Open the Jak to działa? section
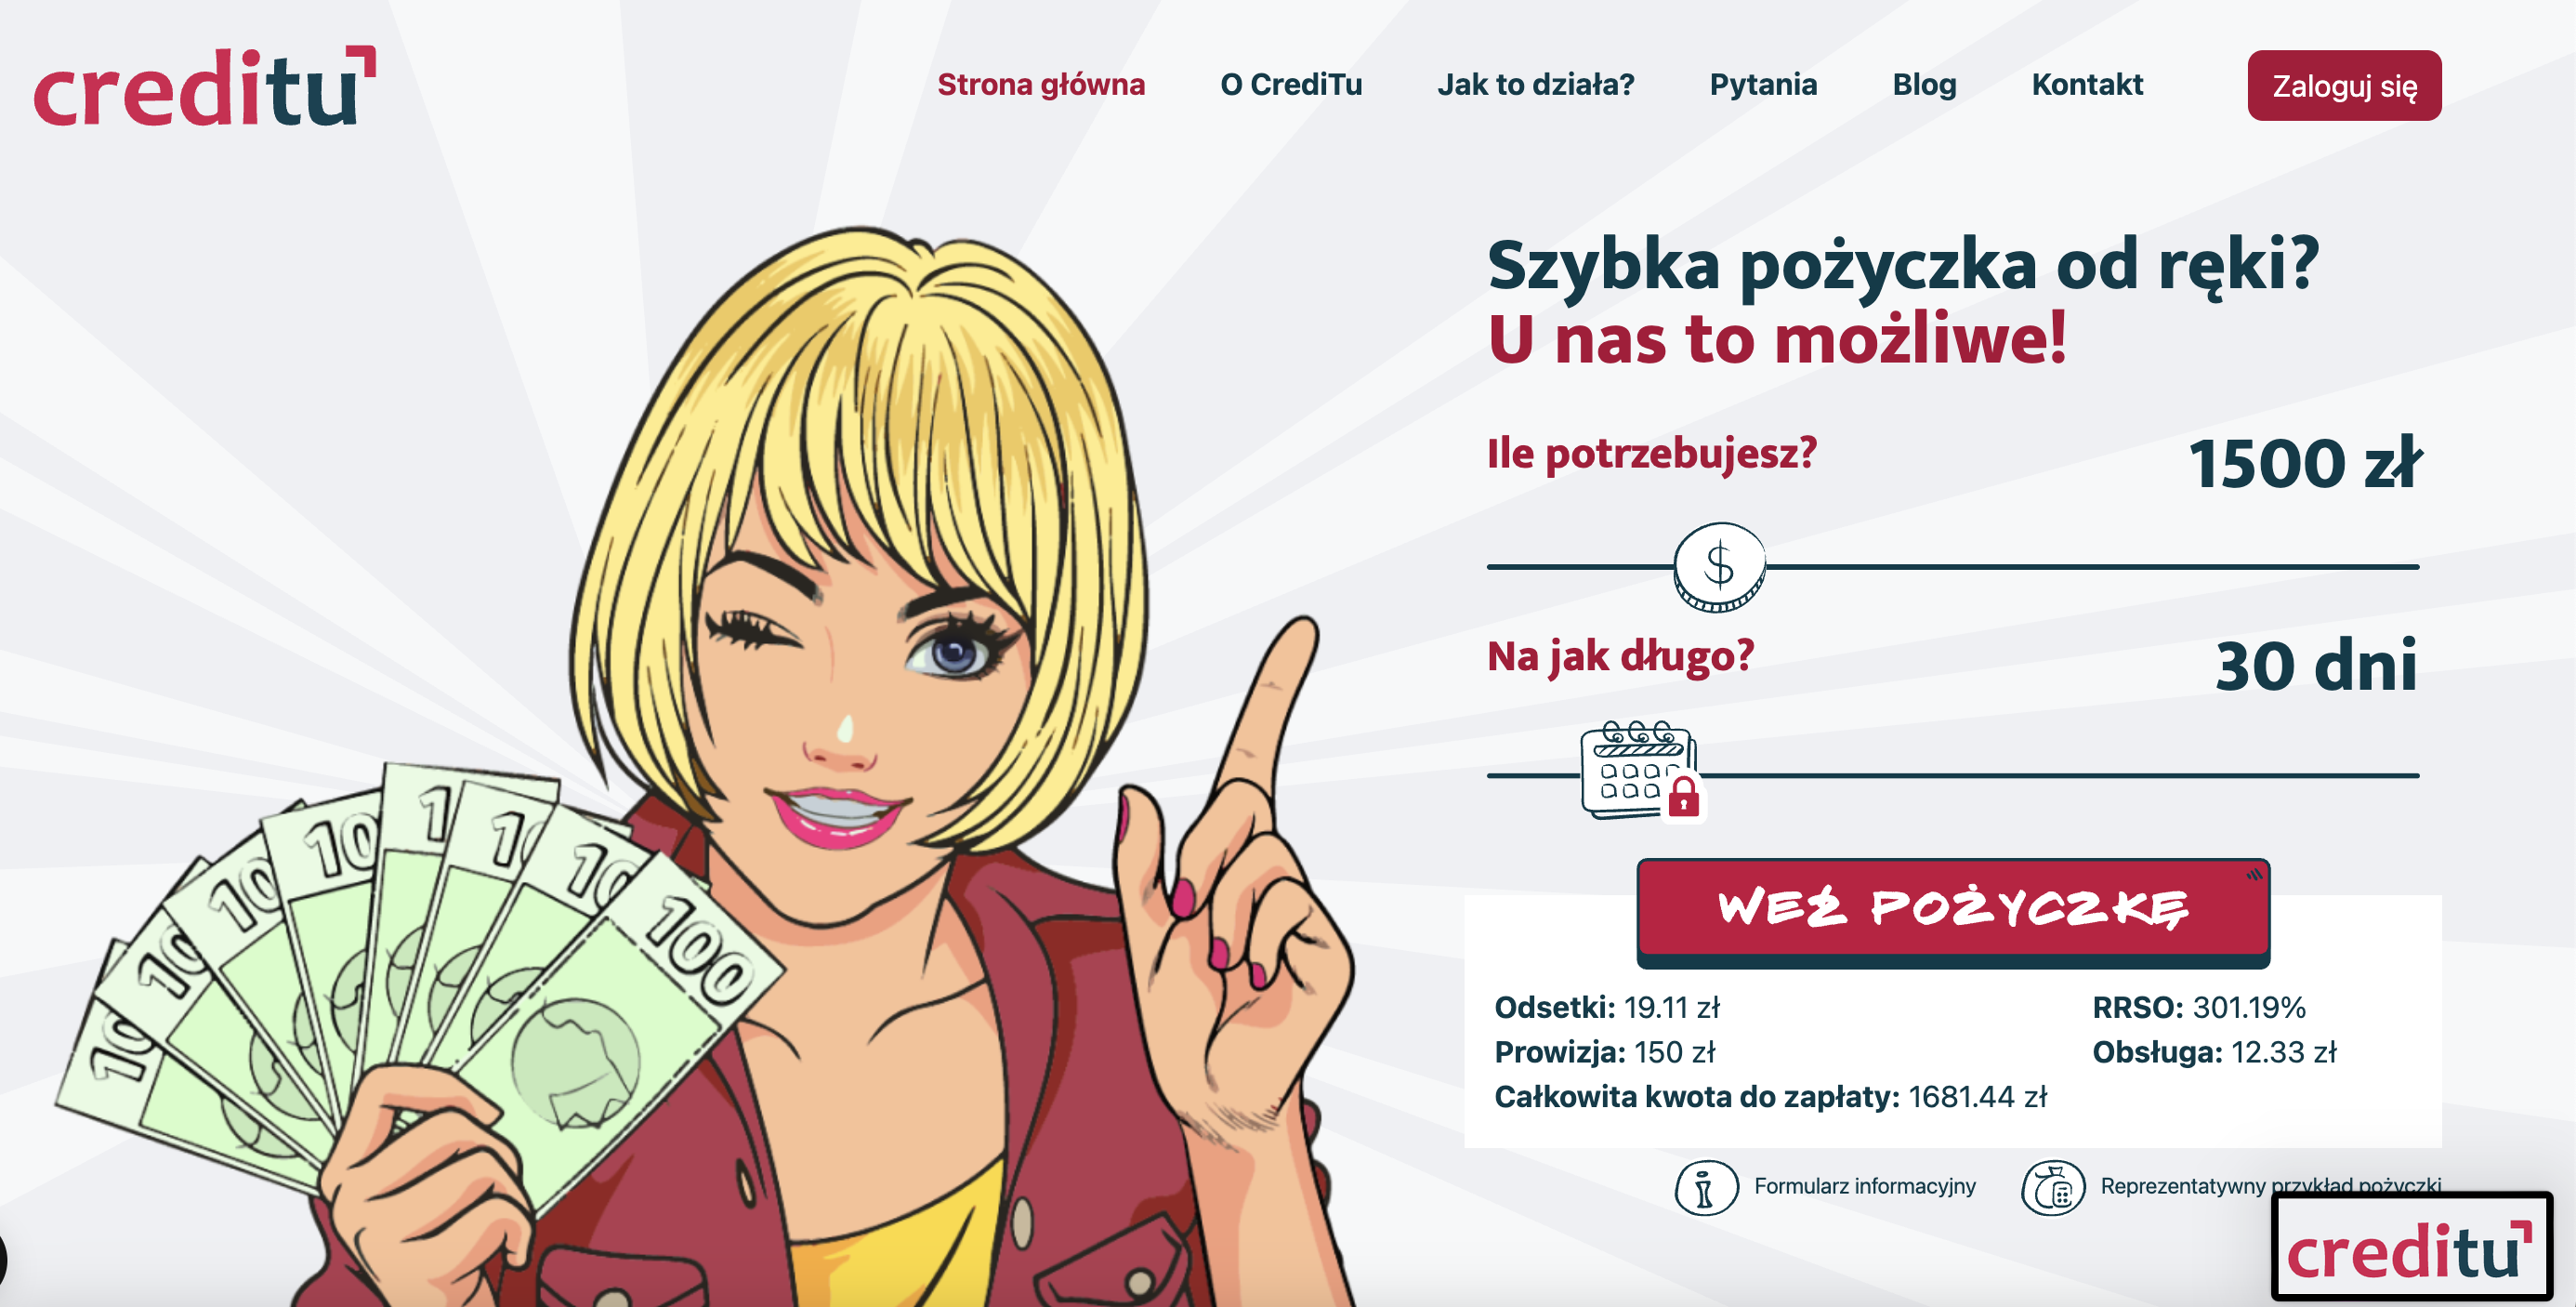This screenshot has width=2576, height=1307. [x=1535, y=85]
